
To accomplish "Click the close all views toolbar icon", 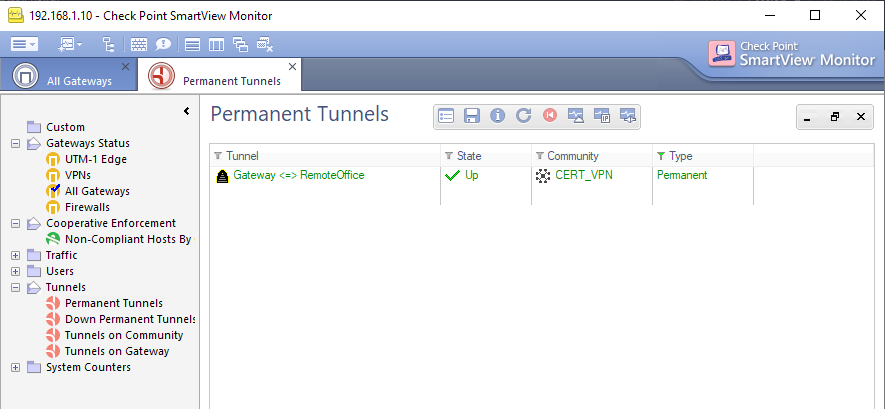I will (265, 44).
